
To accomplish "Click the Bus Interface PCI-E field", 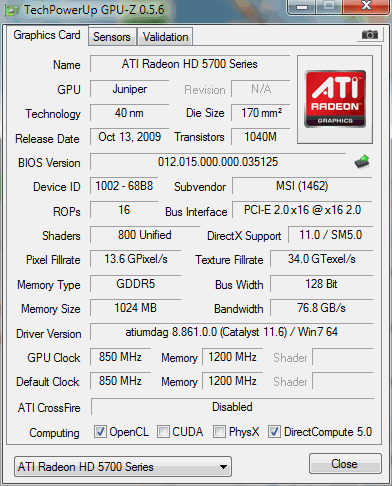I will point(302,210).
